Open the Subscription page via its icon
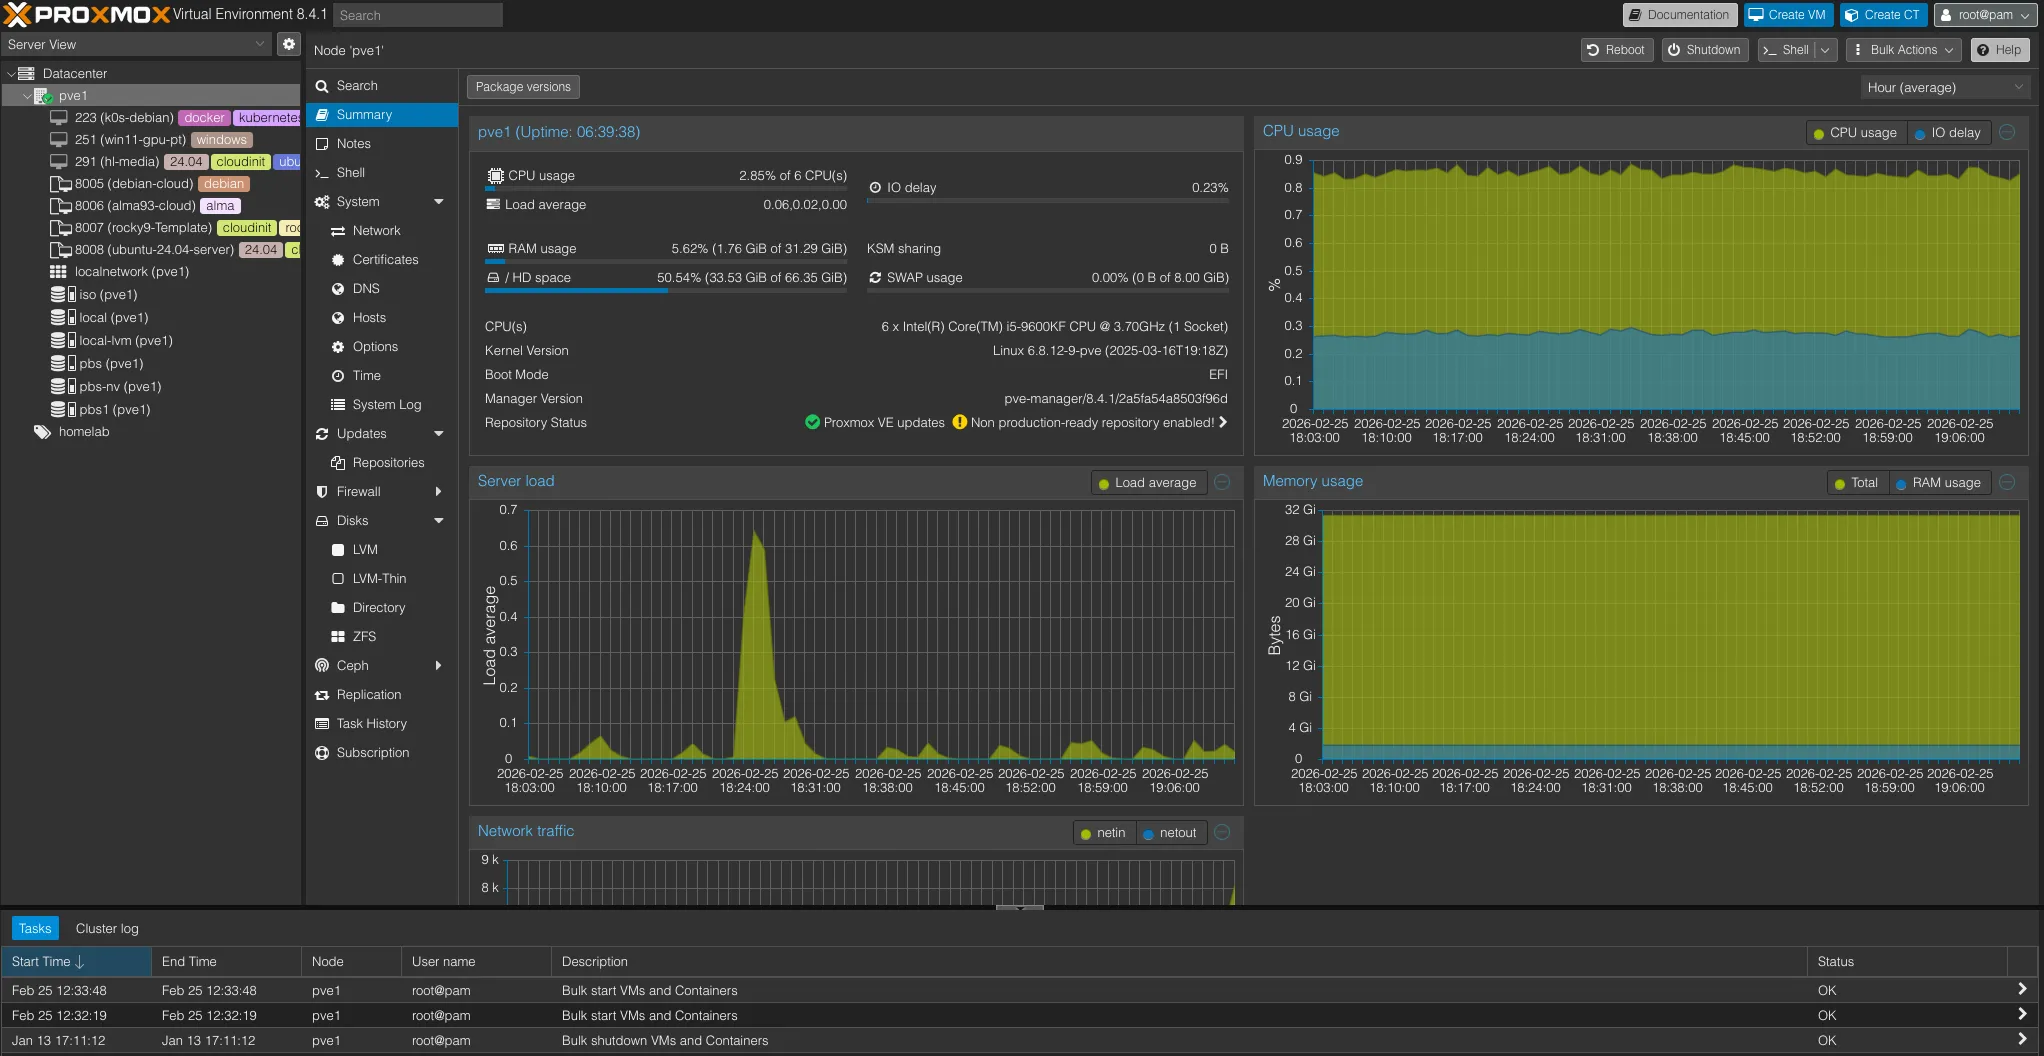2044x1056 pixels. tap(322, 753)
